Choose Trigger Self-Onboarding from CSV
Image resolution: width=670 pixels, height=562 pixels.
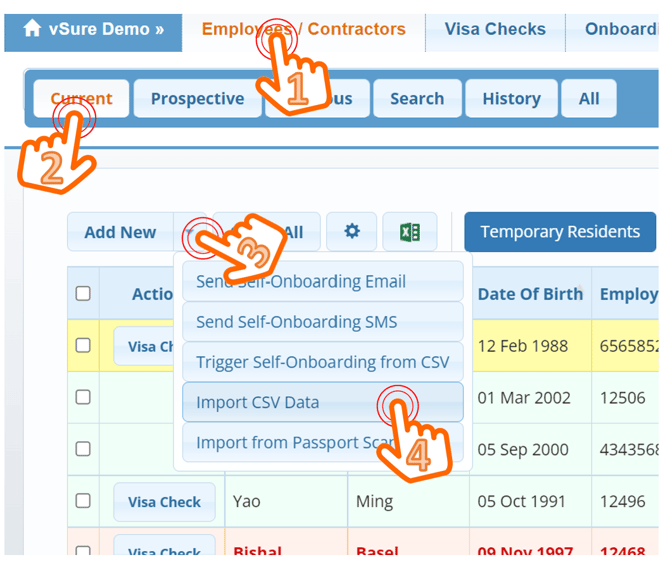click(x=322, y=362)
